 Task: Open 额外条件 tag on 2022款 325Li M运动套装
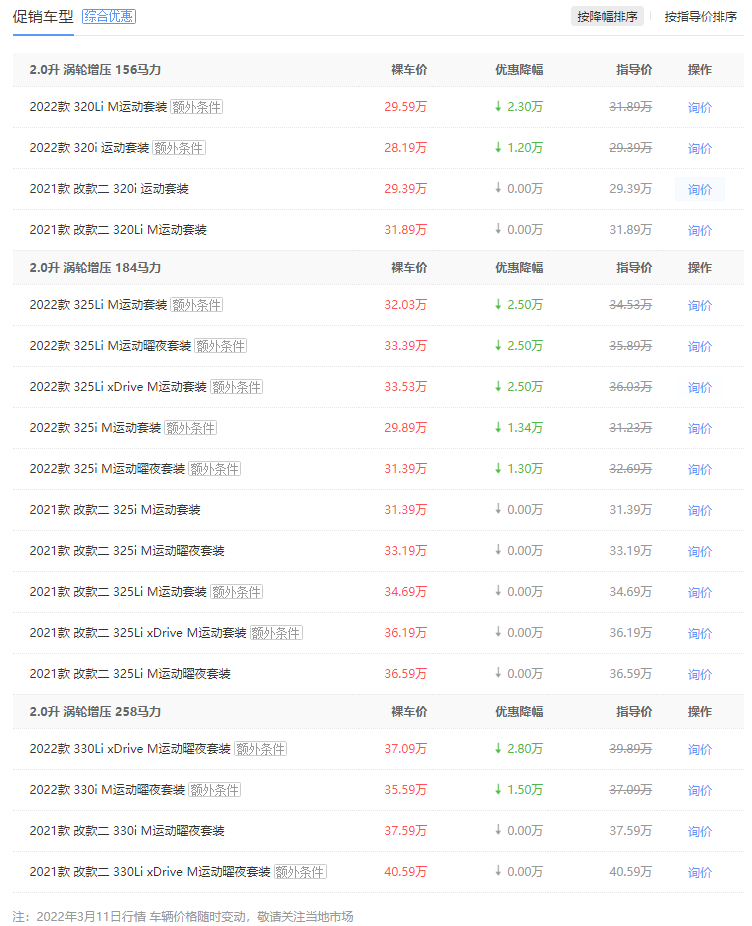197,305
